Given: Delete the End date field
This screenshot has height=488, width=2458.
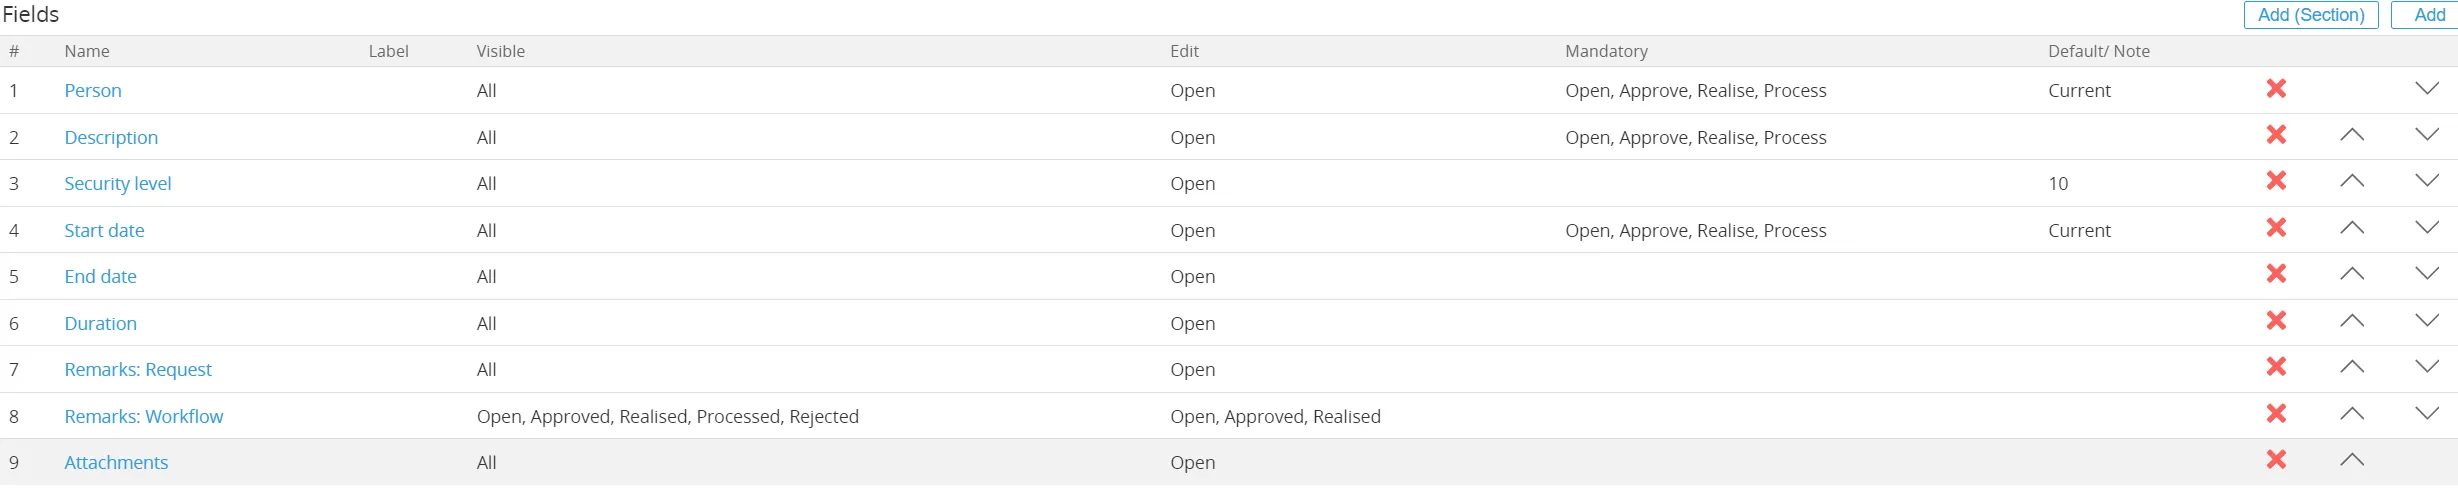Looking at the screenshot, I should [x=2276, y=274].
